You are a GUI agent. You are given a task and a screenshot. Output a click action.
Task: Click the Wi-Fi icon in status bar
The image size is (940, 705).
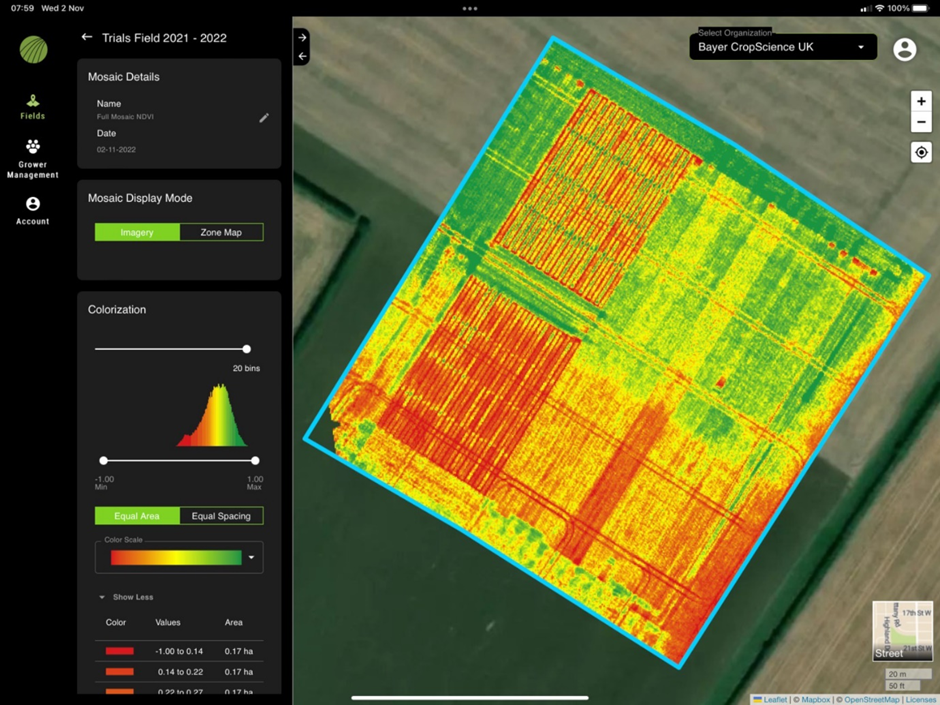(x=879, y=8)
